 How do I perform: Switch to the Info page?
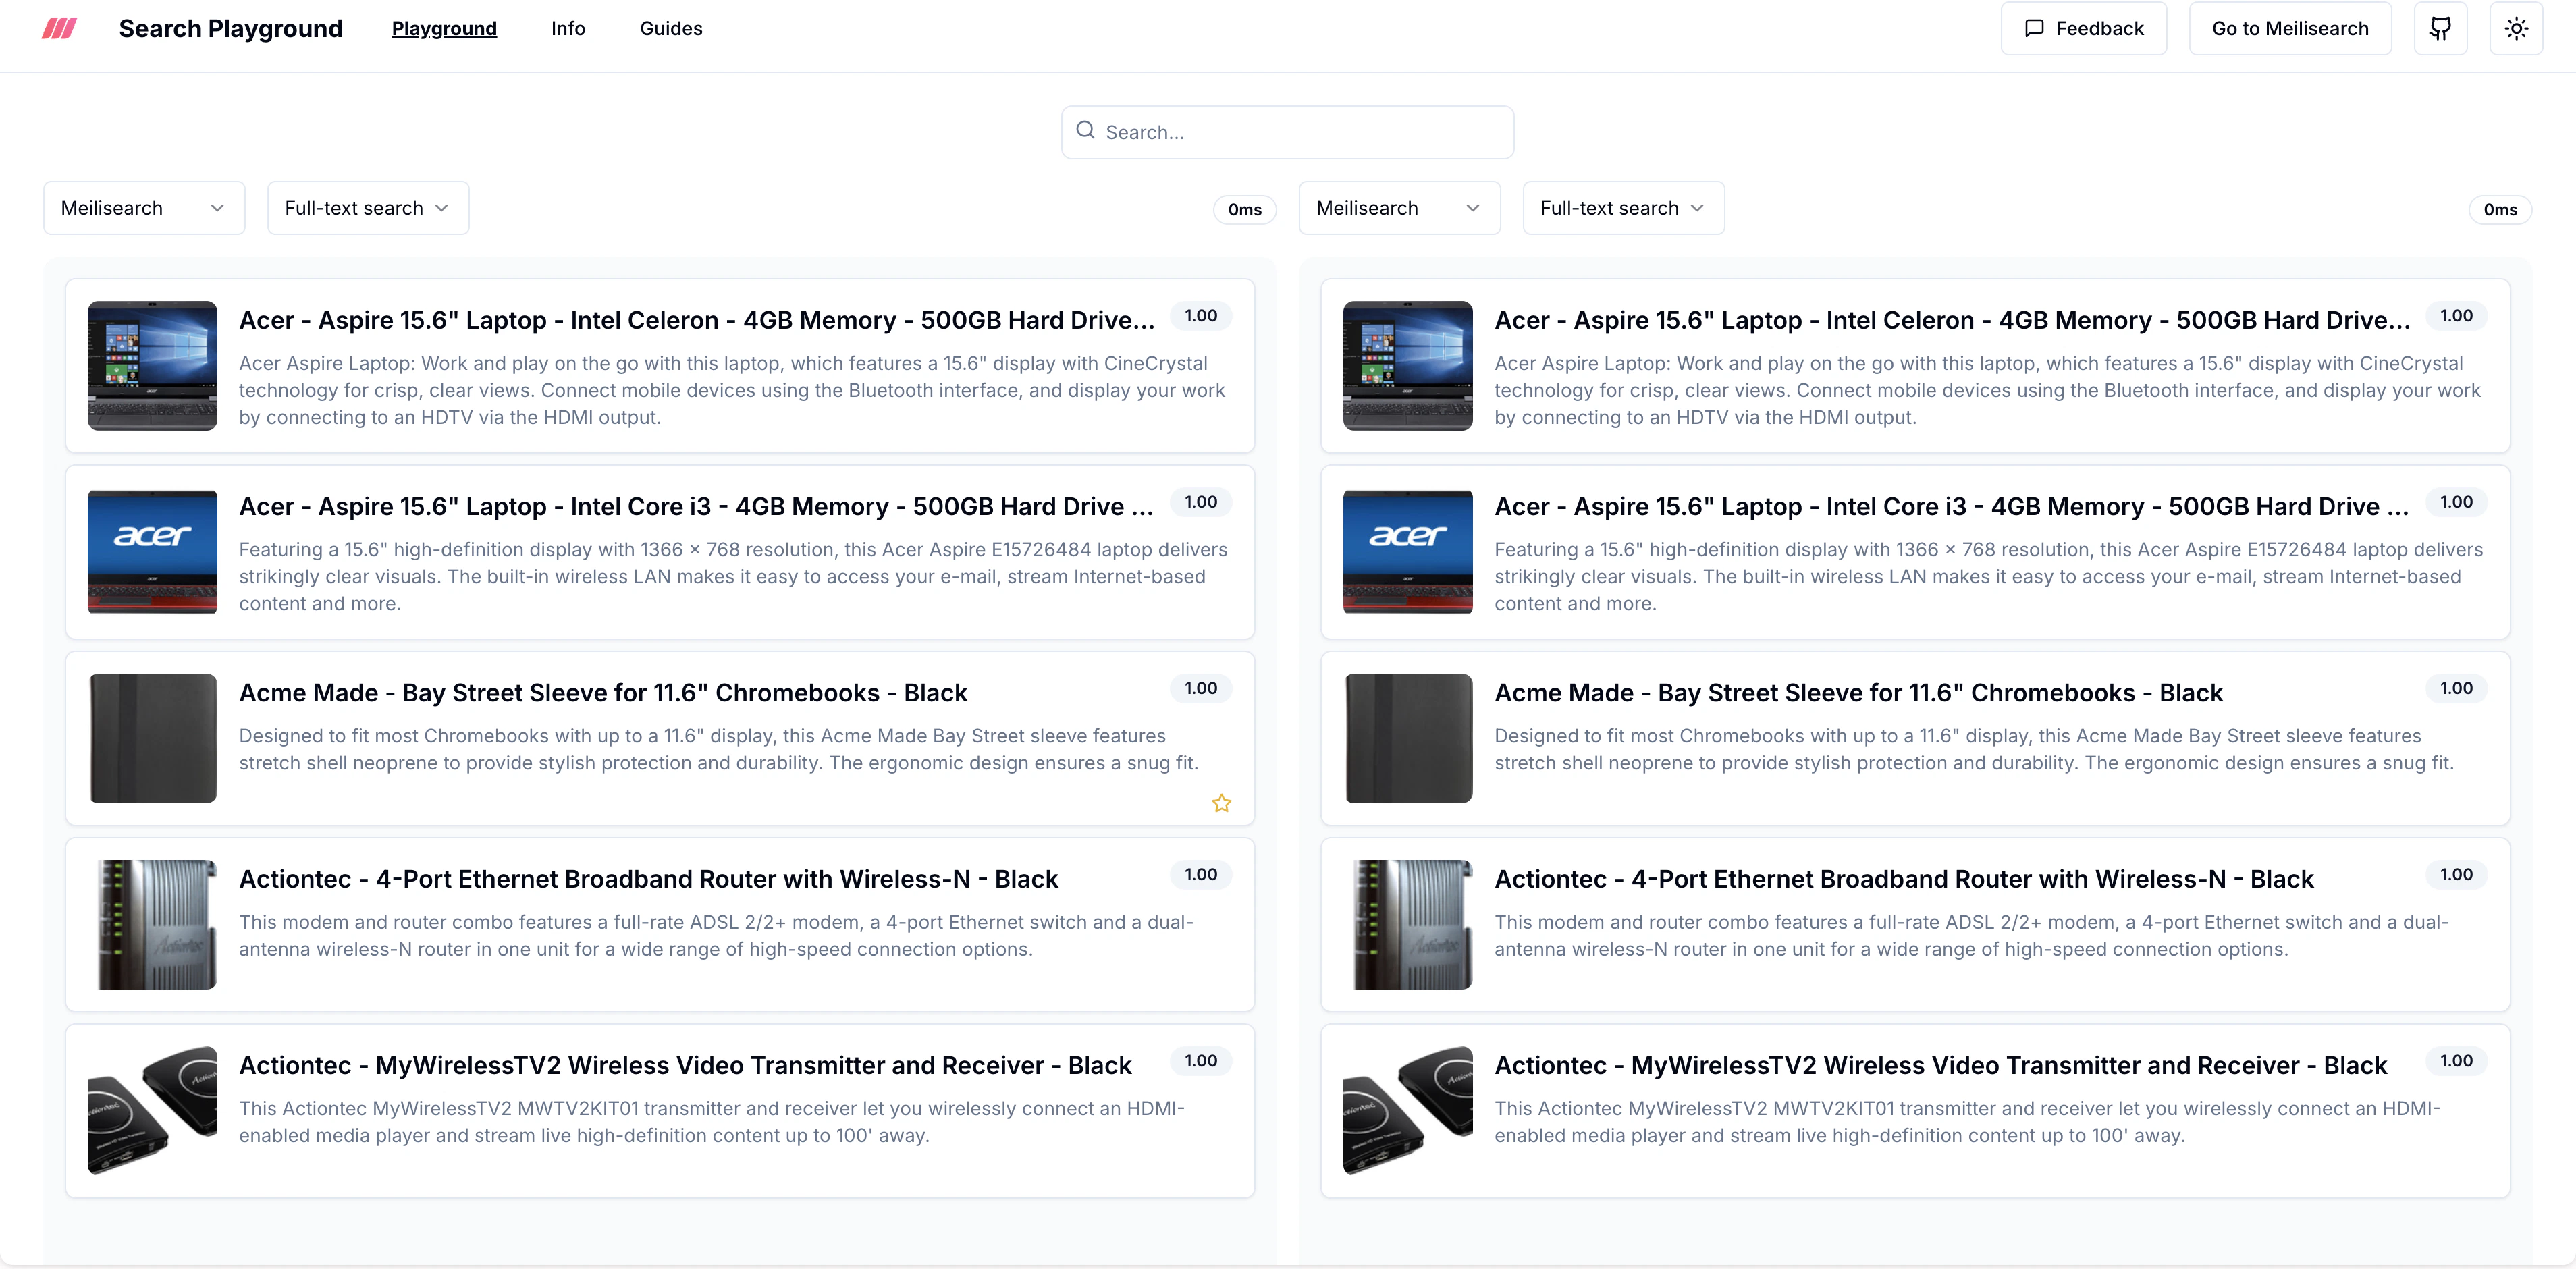point(568,28)
